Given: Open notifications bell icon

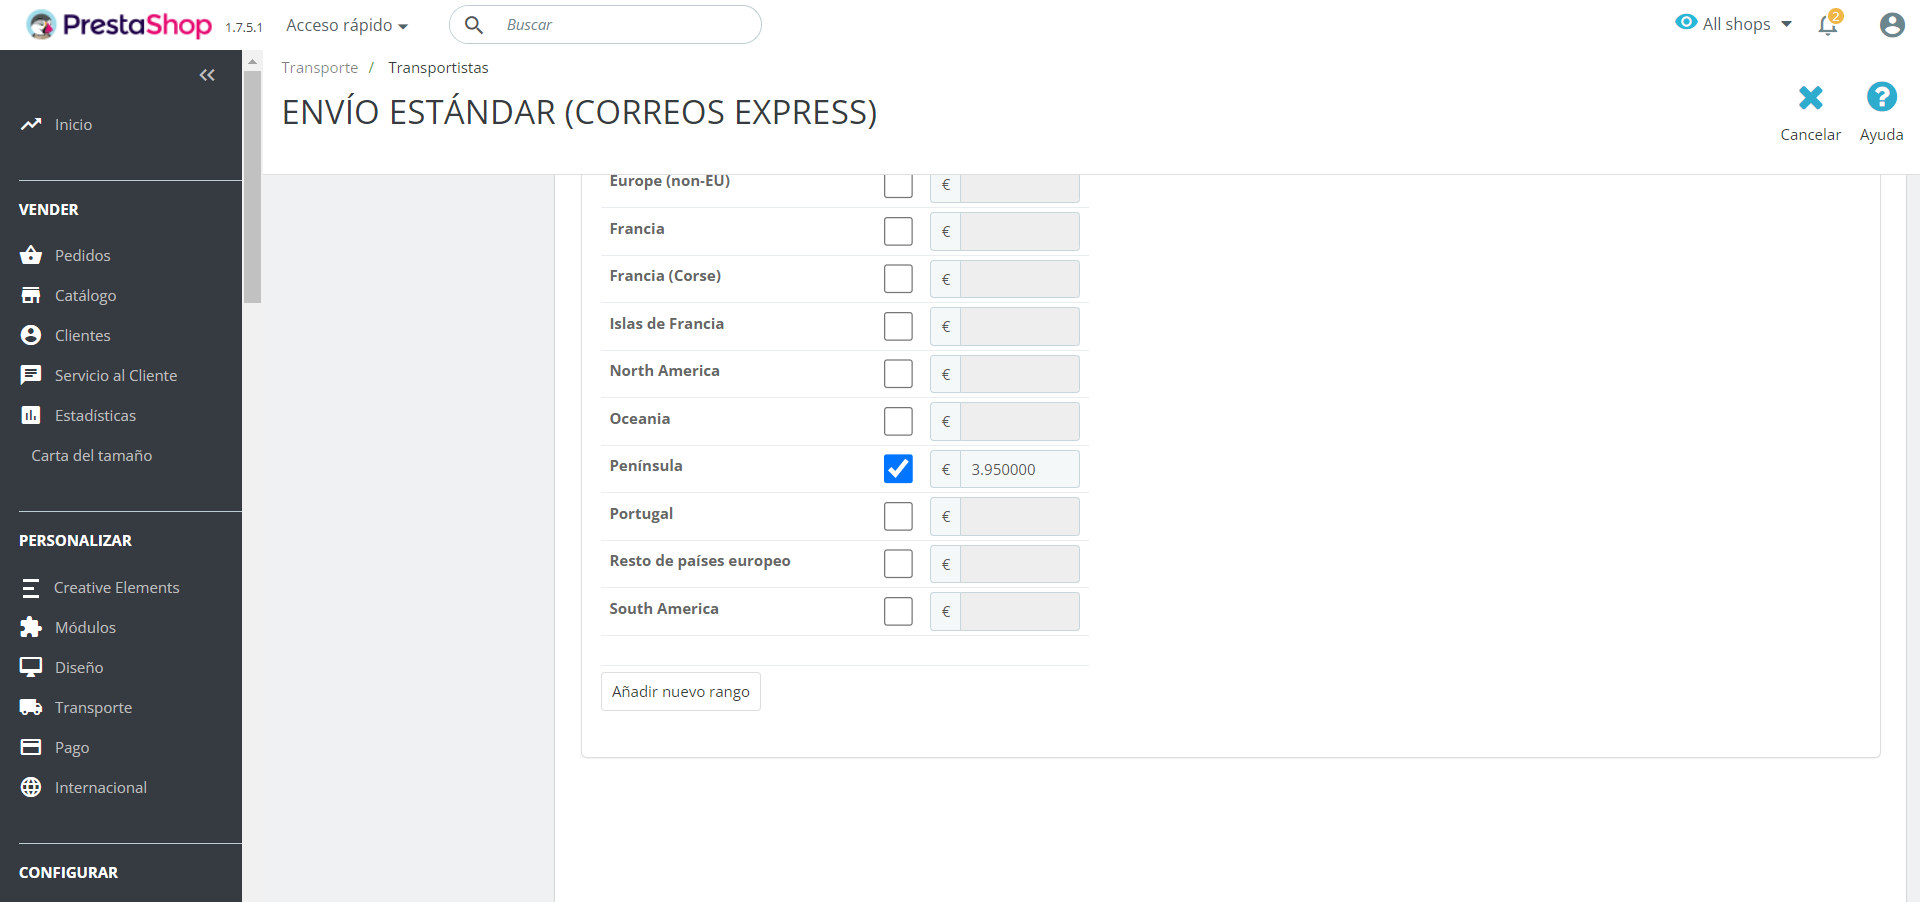Looking at the screenshot, I should [1828, 25].
